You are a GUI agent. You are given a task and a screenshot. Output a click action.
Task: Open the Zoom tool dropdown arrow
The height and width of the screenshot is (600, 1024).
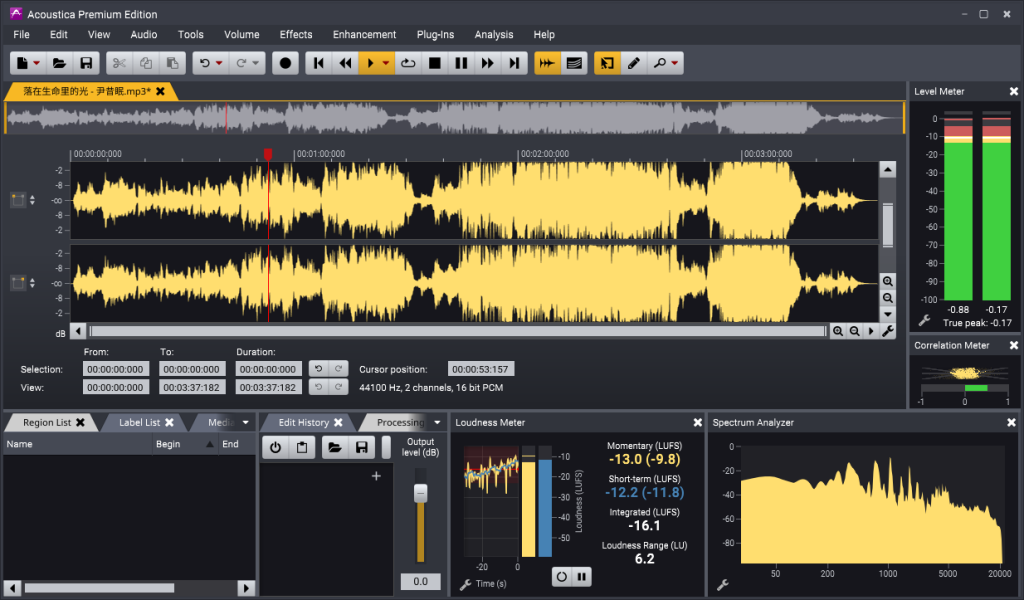tap(675, 63)
